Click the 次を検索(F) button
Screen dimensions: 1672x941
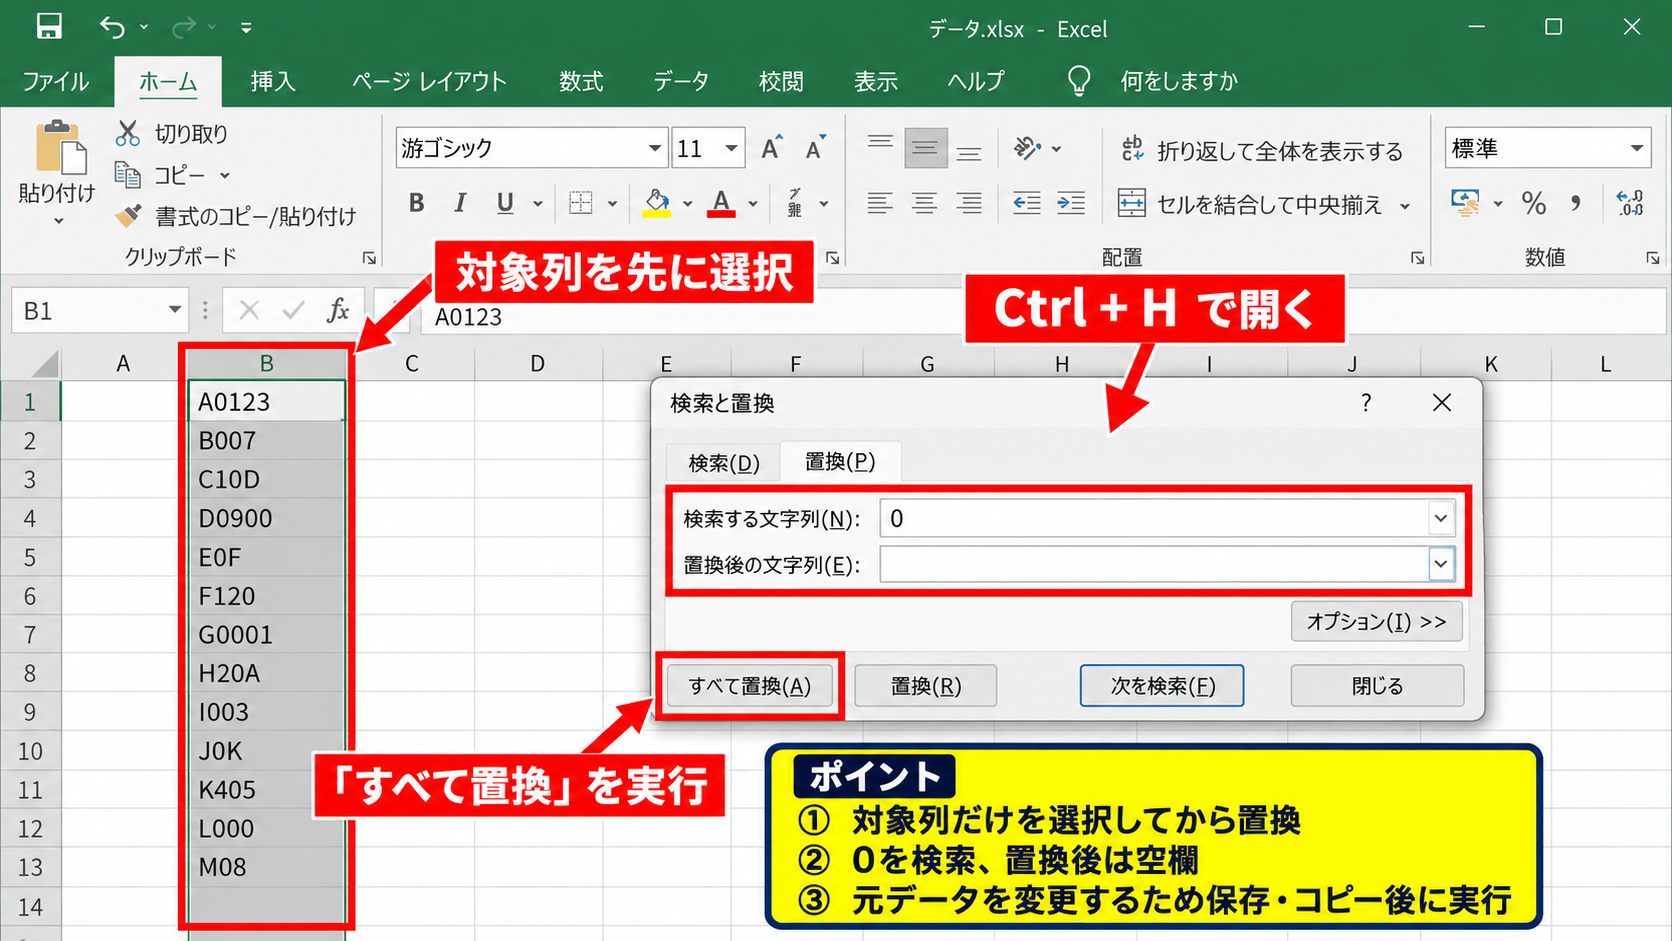(1162, 686)
